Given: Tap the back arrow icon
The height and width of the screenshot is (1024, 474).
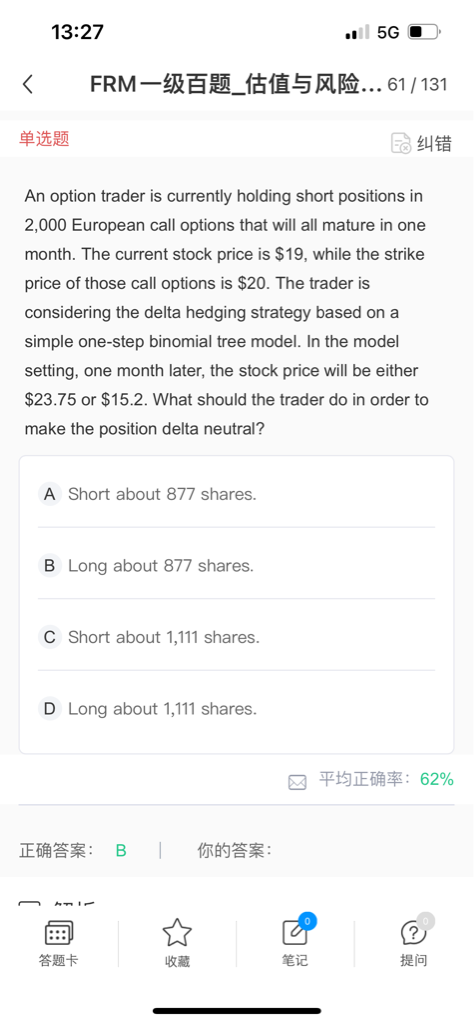Looking at the screenshot, I should (x=27, y=85).
